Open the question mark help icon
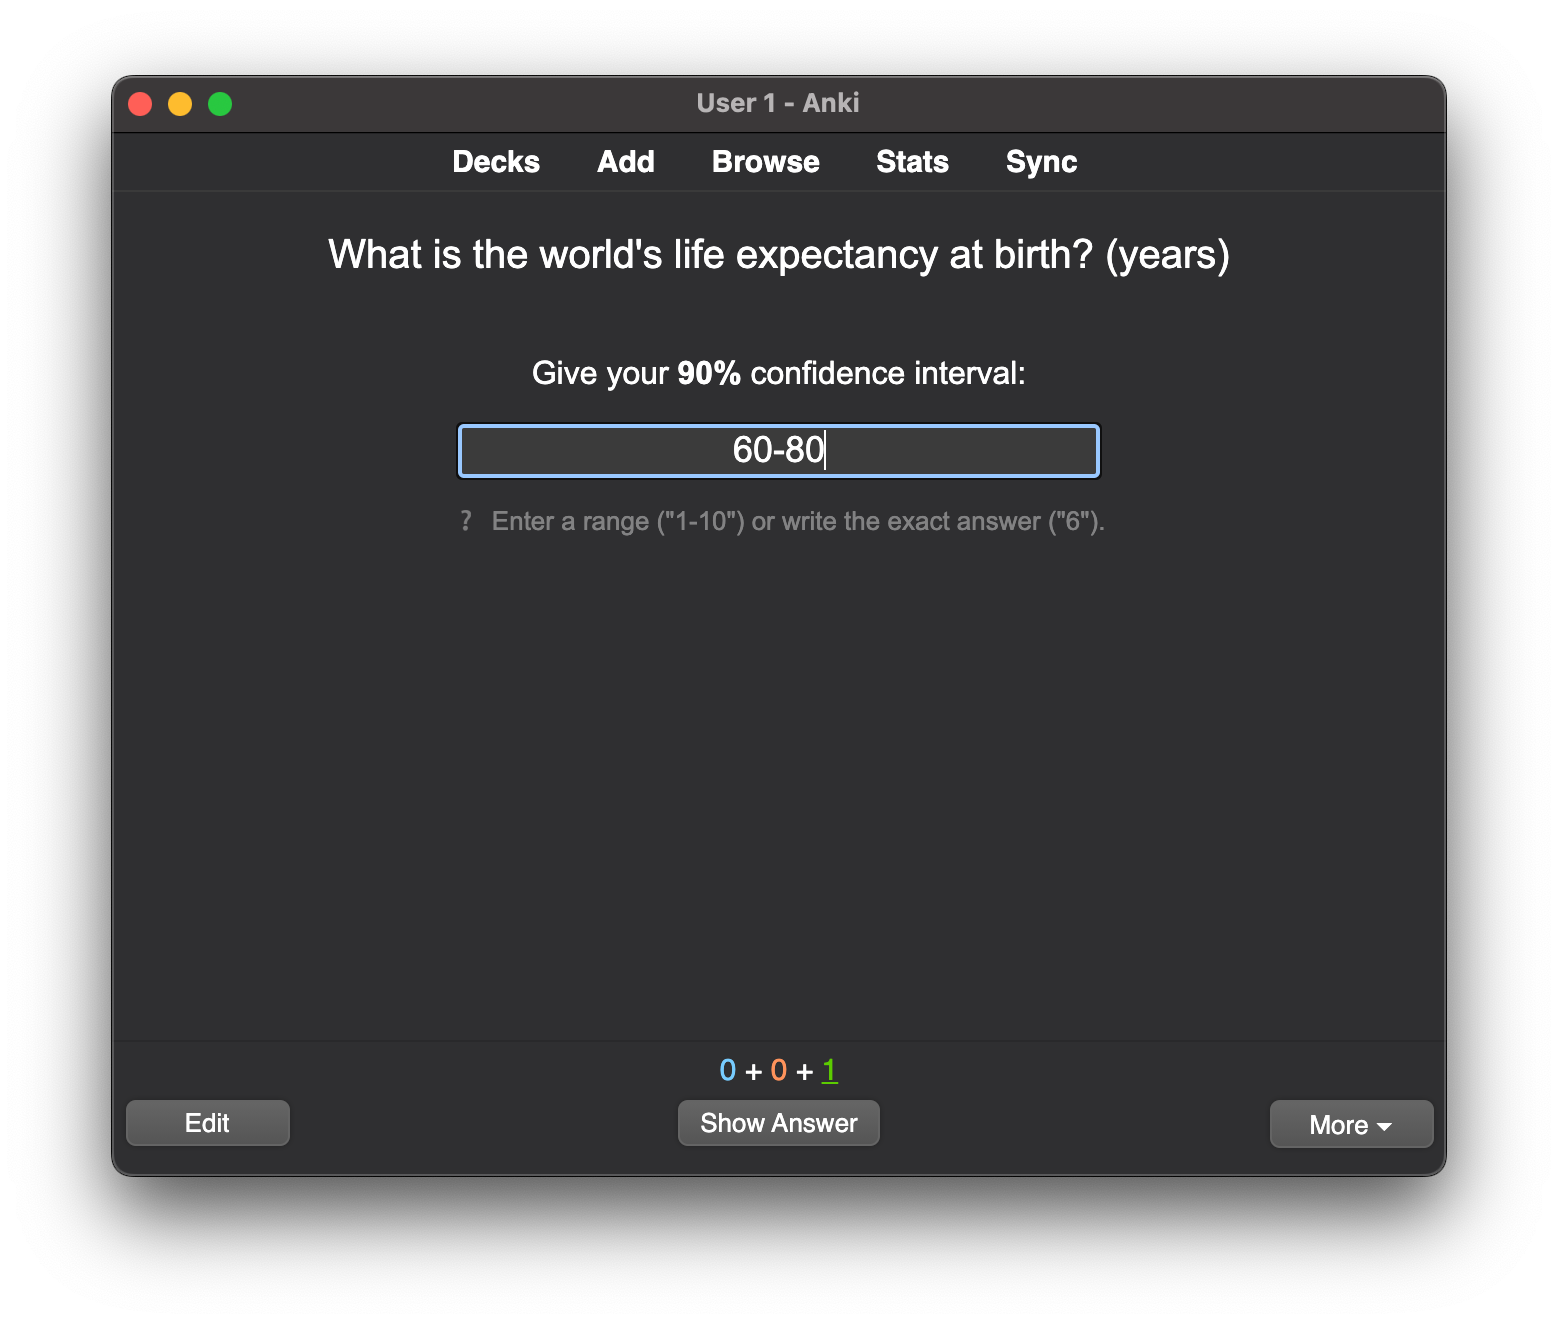Viewport: 1558px width, 1324px height. (466, 520)
